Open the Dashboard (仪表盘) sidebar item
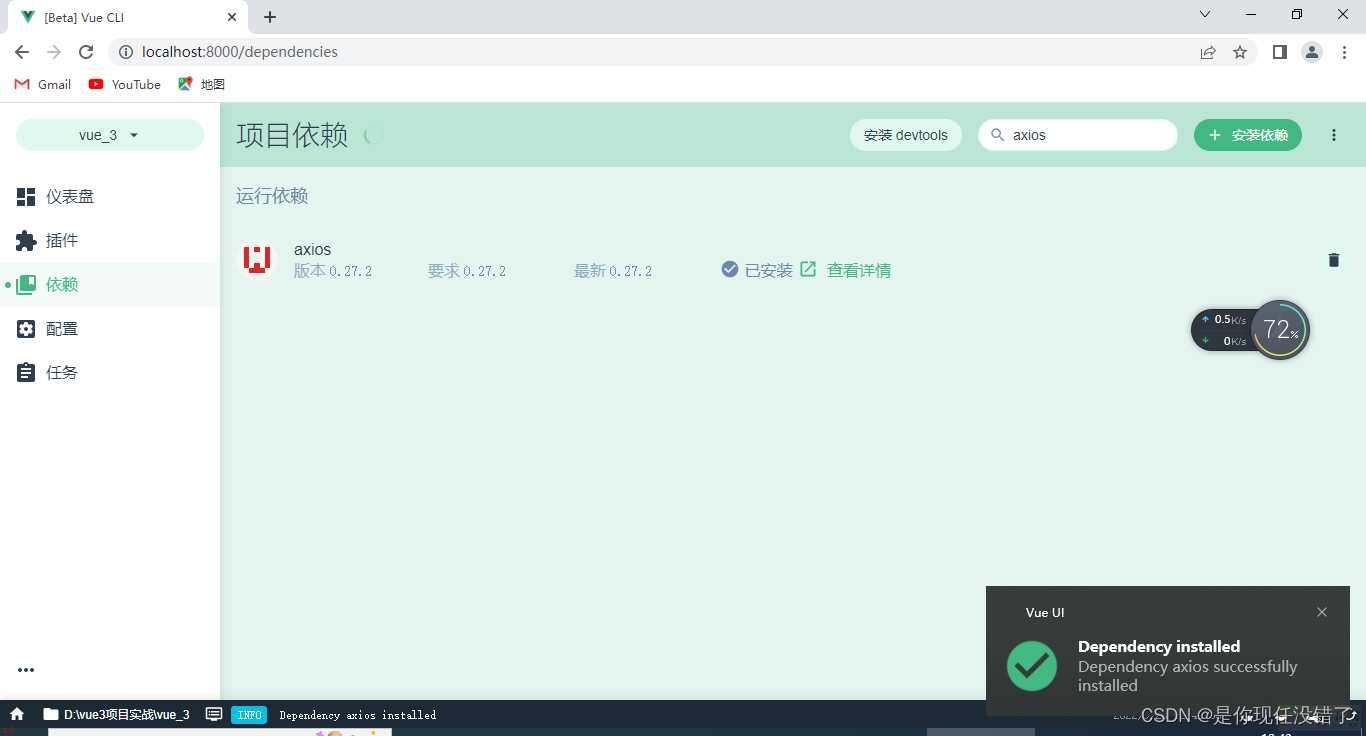This screenshot has height=736, width=1366. coord(110,197)
